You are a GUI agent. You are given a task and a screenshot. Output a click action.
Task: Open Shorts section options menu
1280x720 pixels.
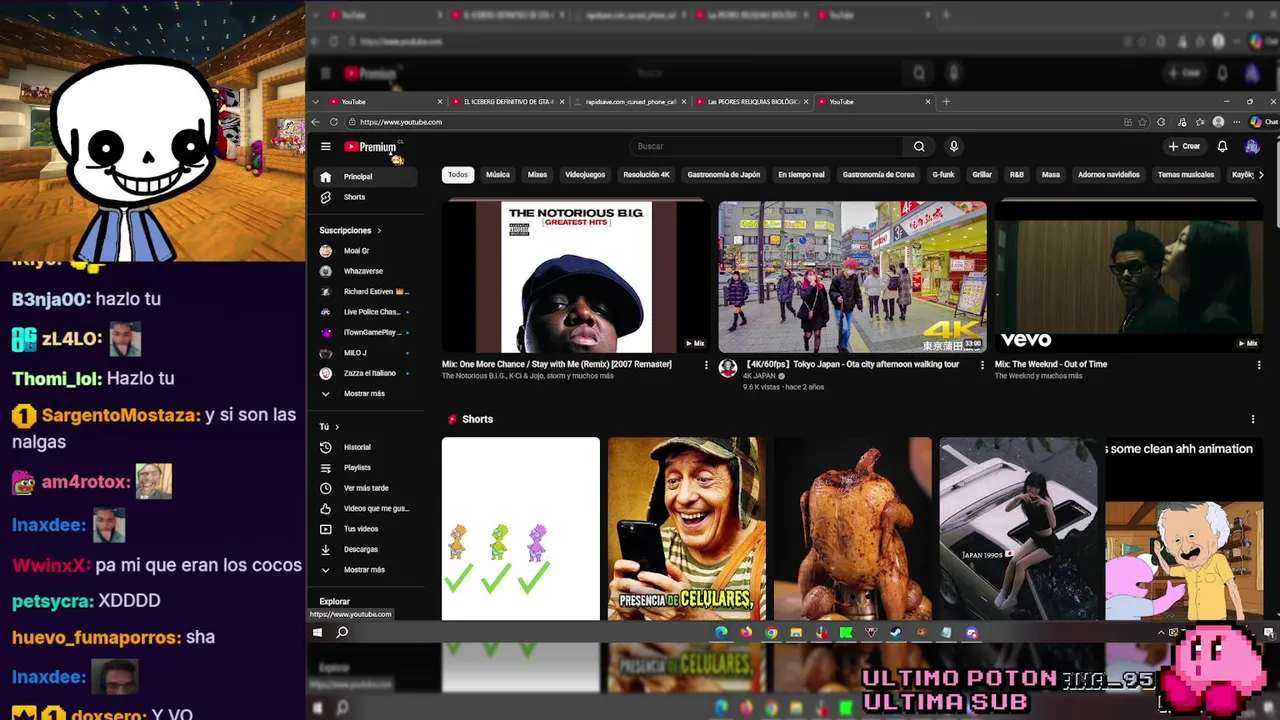click(x=1253, y=419)
